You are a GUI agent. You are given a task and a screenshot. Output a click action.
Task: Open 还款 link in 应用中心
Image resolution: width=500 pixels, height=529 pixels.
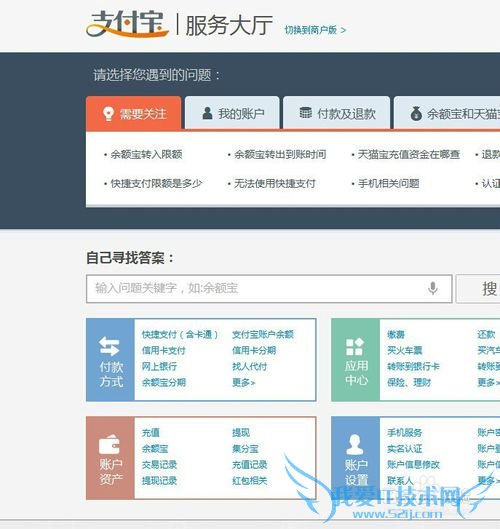point(486,335)
